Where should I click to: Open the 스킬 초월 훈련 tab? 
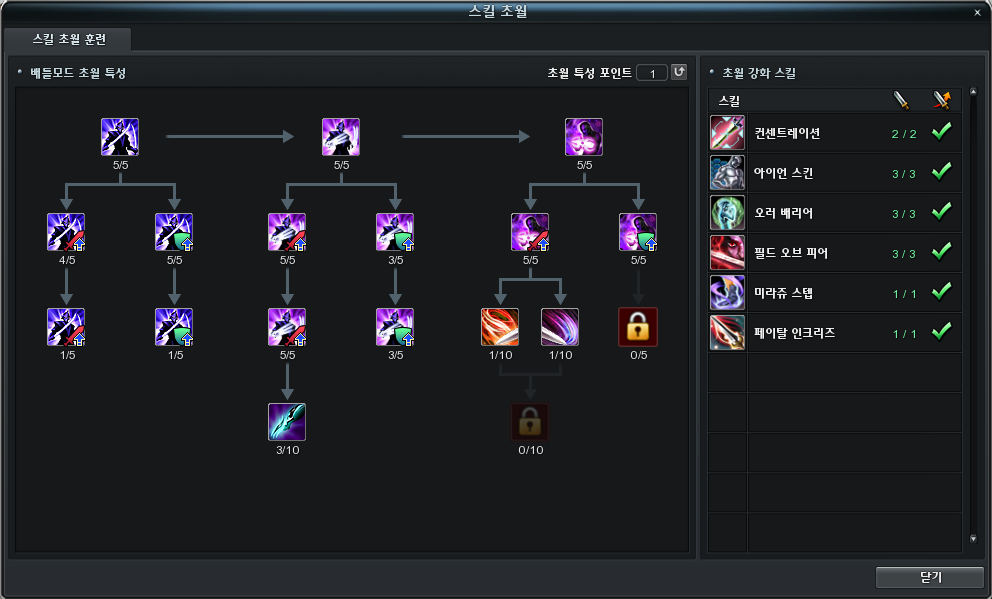tap(68, 39)
